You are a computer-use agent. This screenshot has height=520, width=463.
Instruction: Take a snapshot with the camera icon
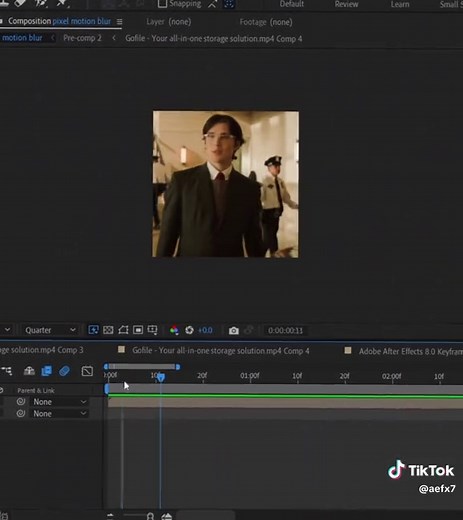234,331
